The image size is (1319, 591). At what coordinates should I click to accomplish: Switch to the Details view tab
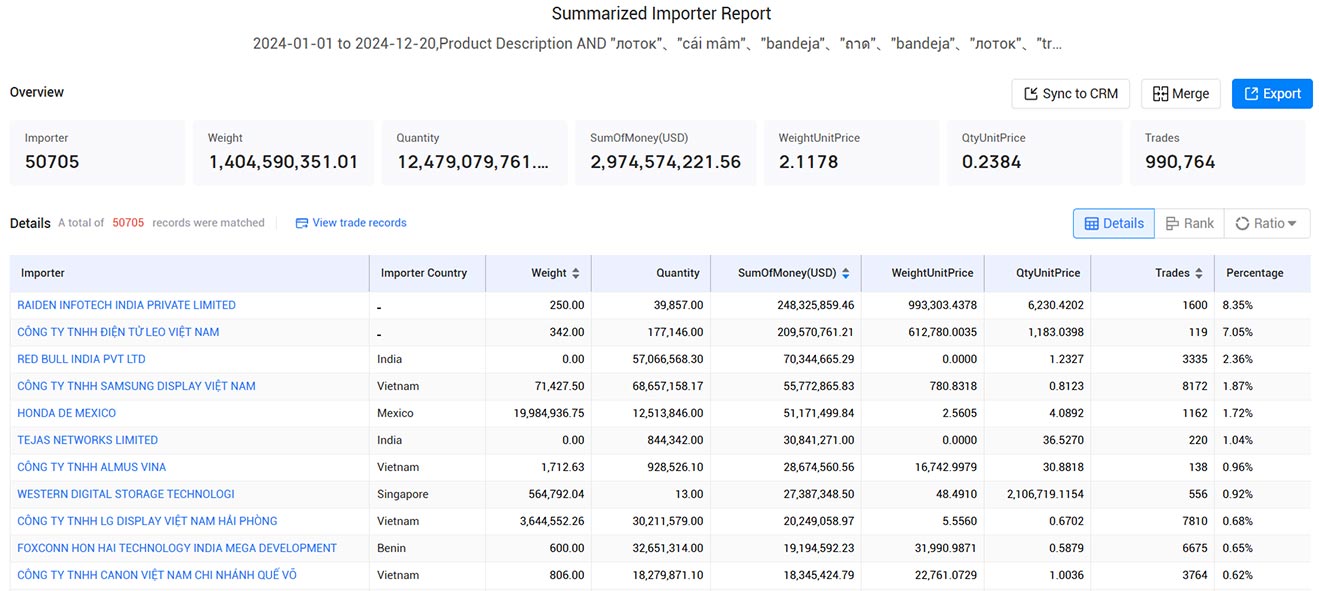tap(1114, 224)
